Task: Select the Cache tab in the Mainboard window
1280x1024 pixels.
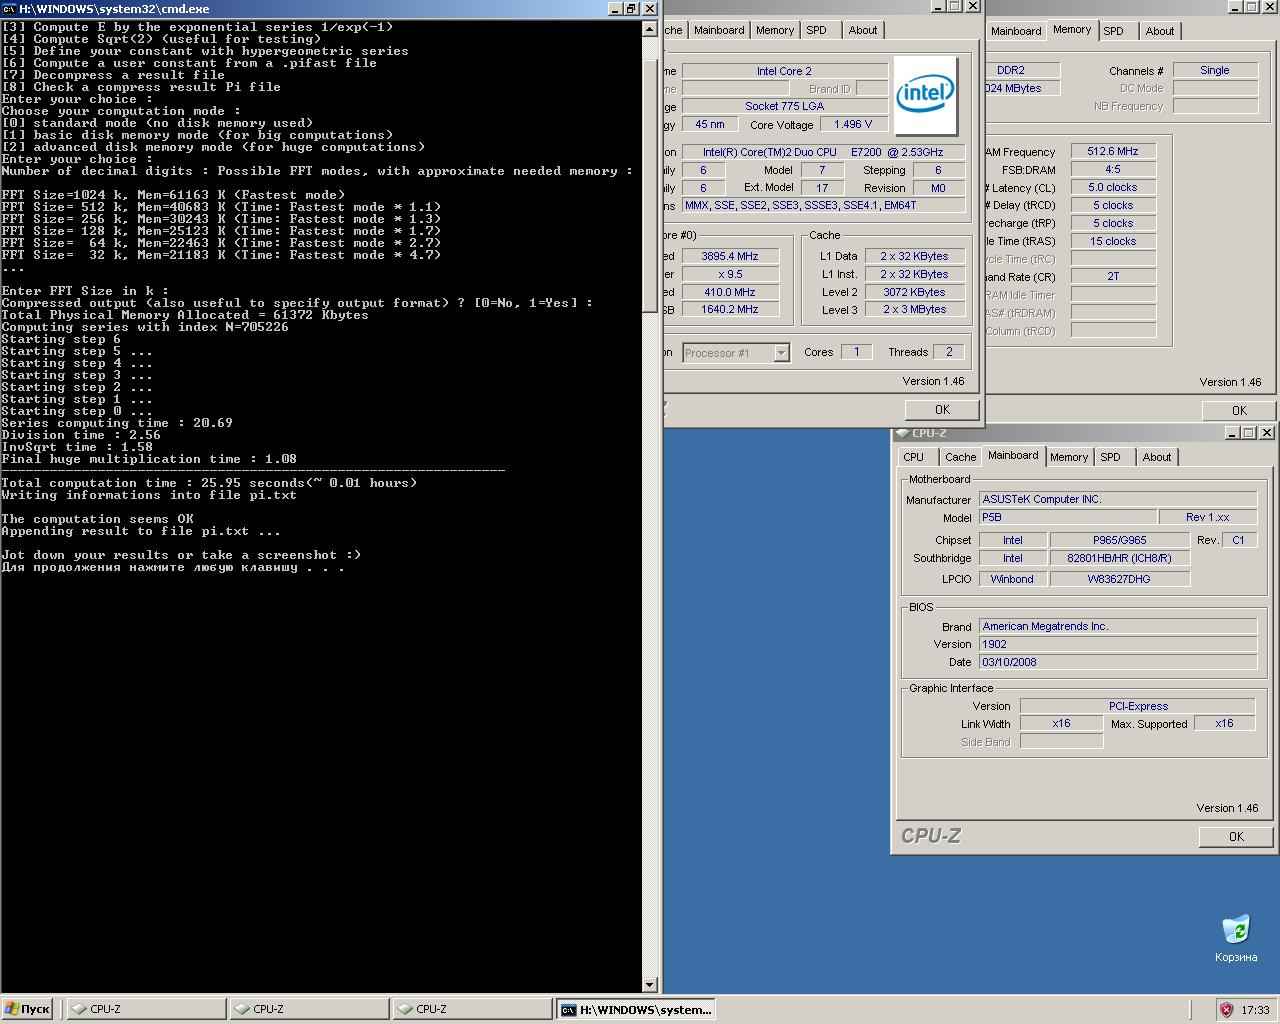Action: click(x=960, y=457)
